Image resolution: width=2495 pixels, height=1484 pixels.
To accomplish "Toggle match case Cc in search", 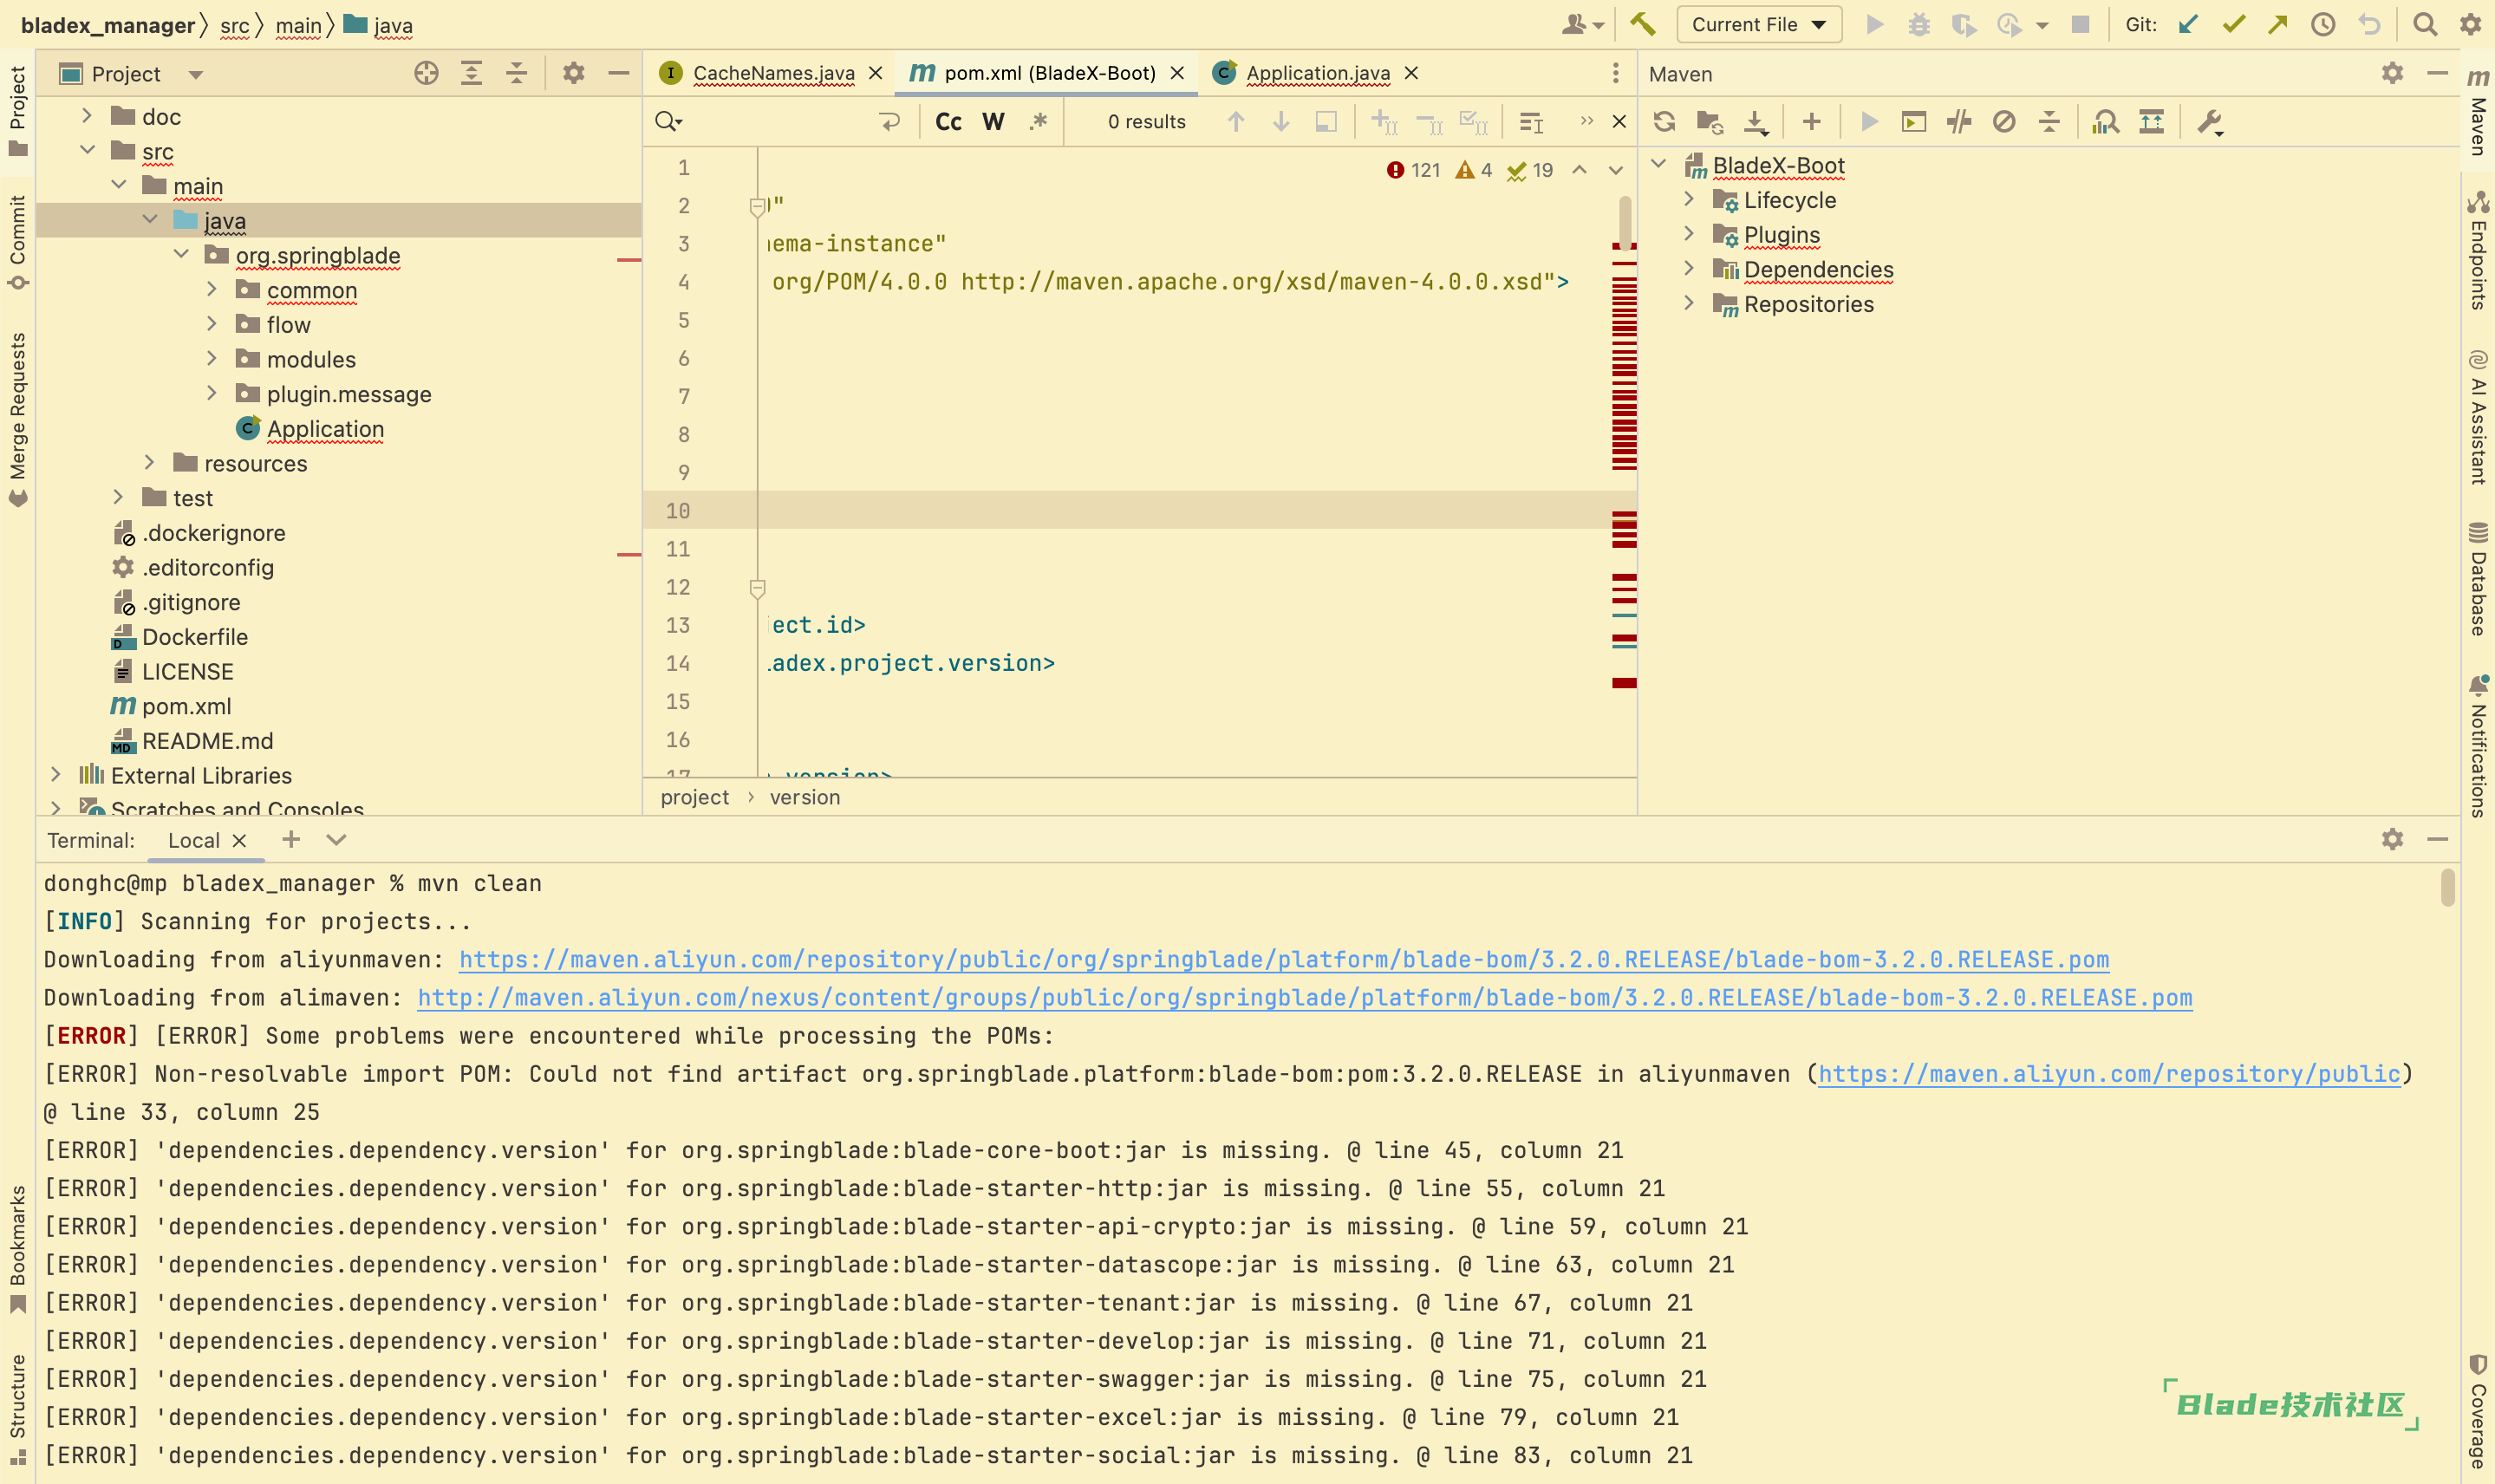I will 948,122.
